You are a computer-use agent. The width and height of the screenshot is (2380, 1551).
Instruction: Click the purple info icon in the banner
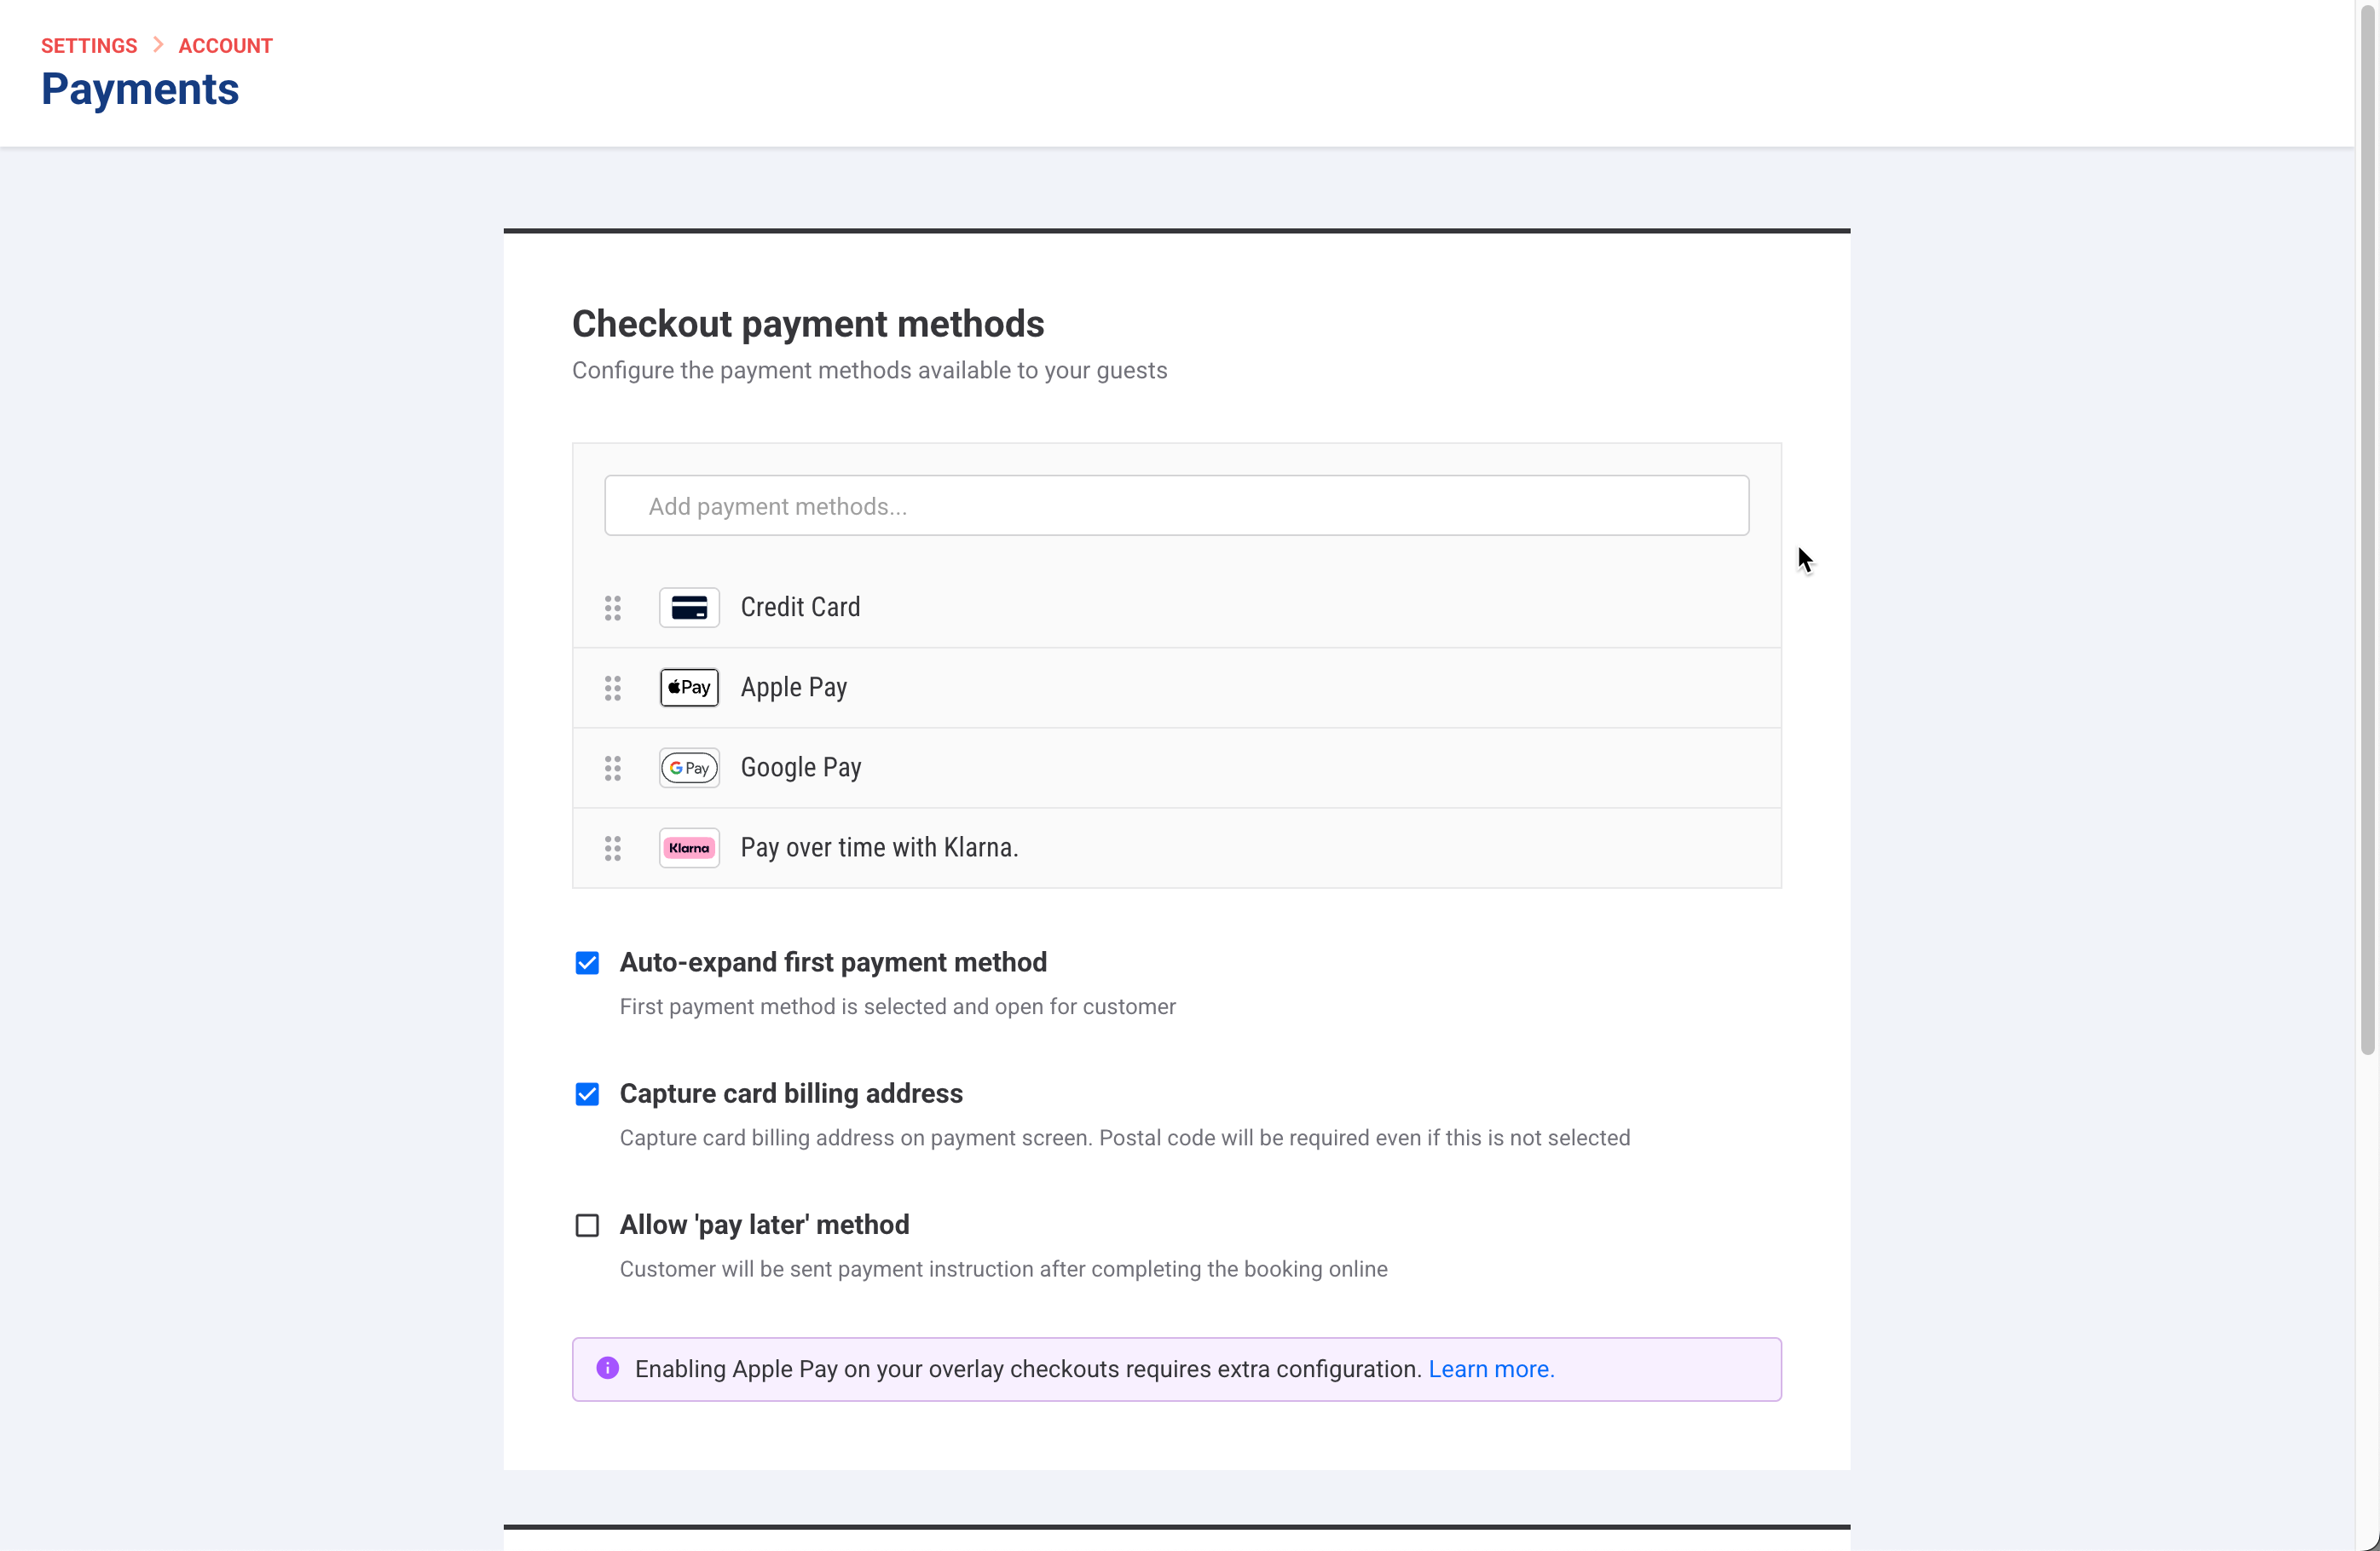[x=608, y=1368]
